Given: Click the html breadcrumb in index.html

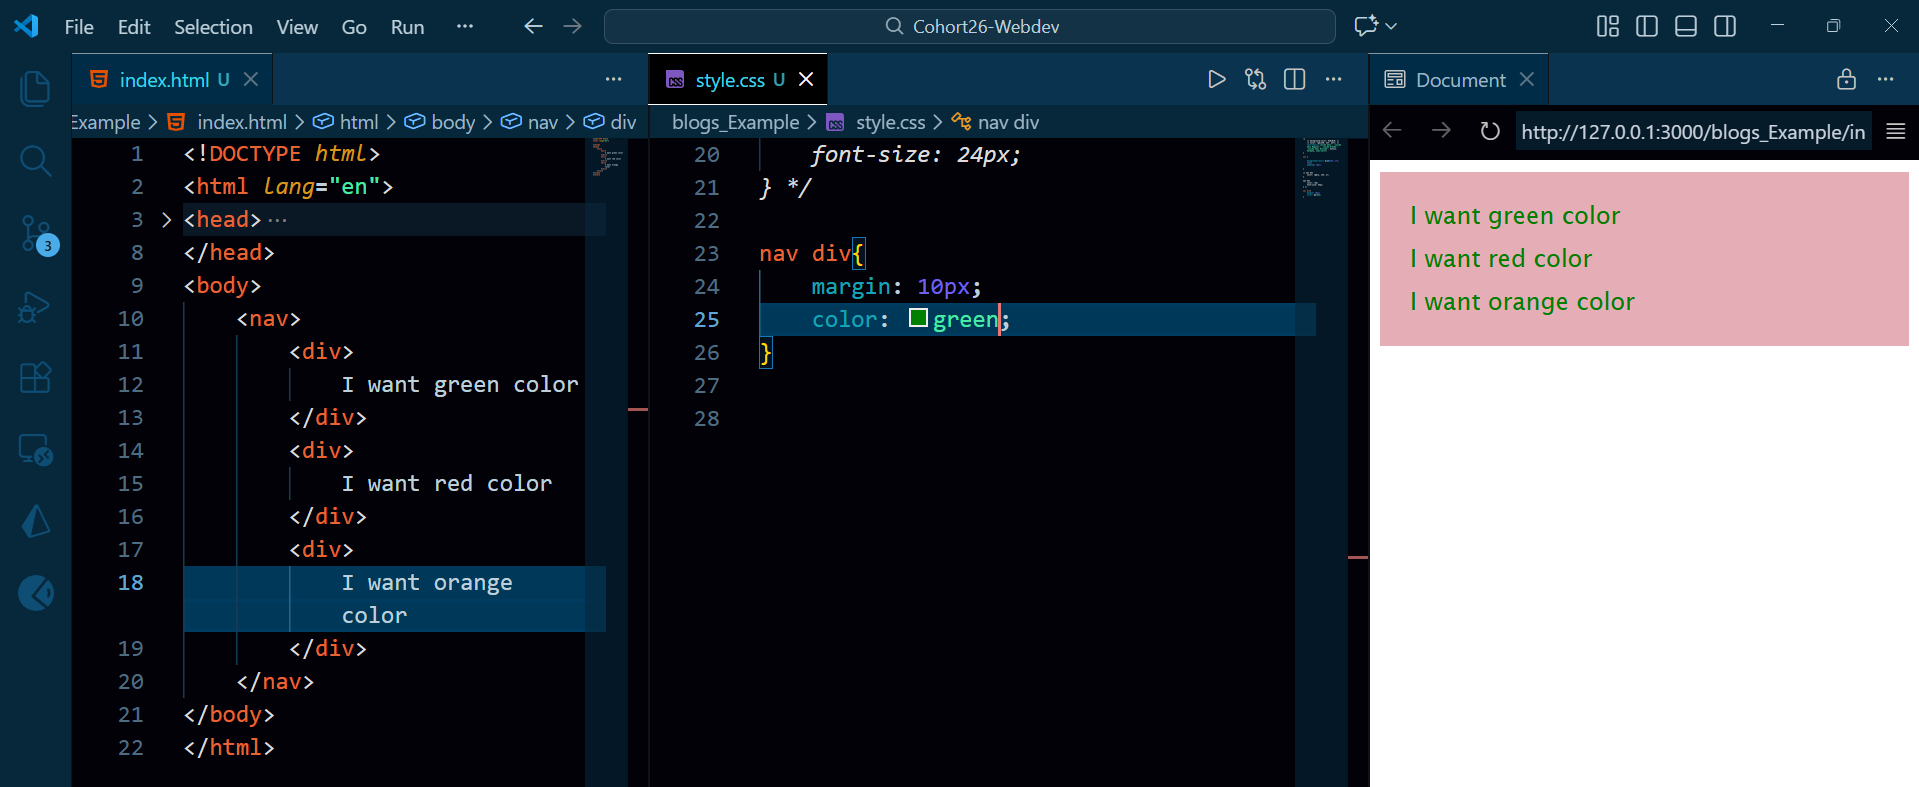Looking at the screenshot, I should (x=346, y=122).
